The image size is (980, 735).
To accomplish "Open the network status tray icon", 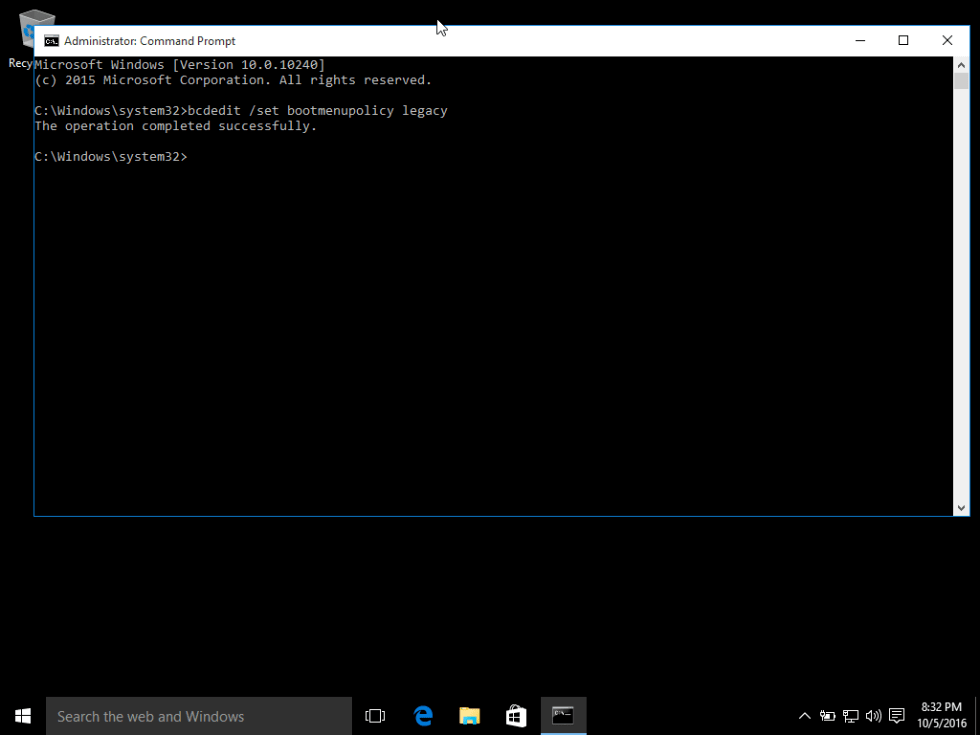I will point(851,716).
